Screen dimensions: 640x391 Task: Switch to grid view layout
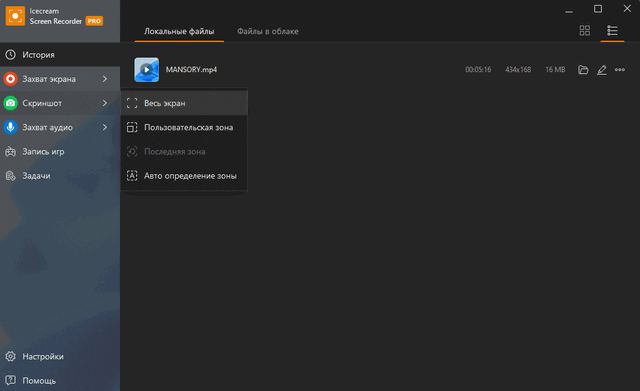pyautogui.click(x=584, y=30)
